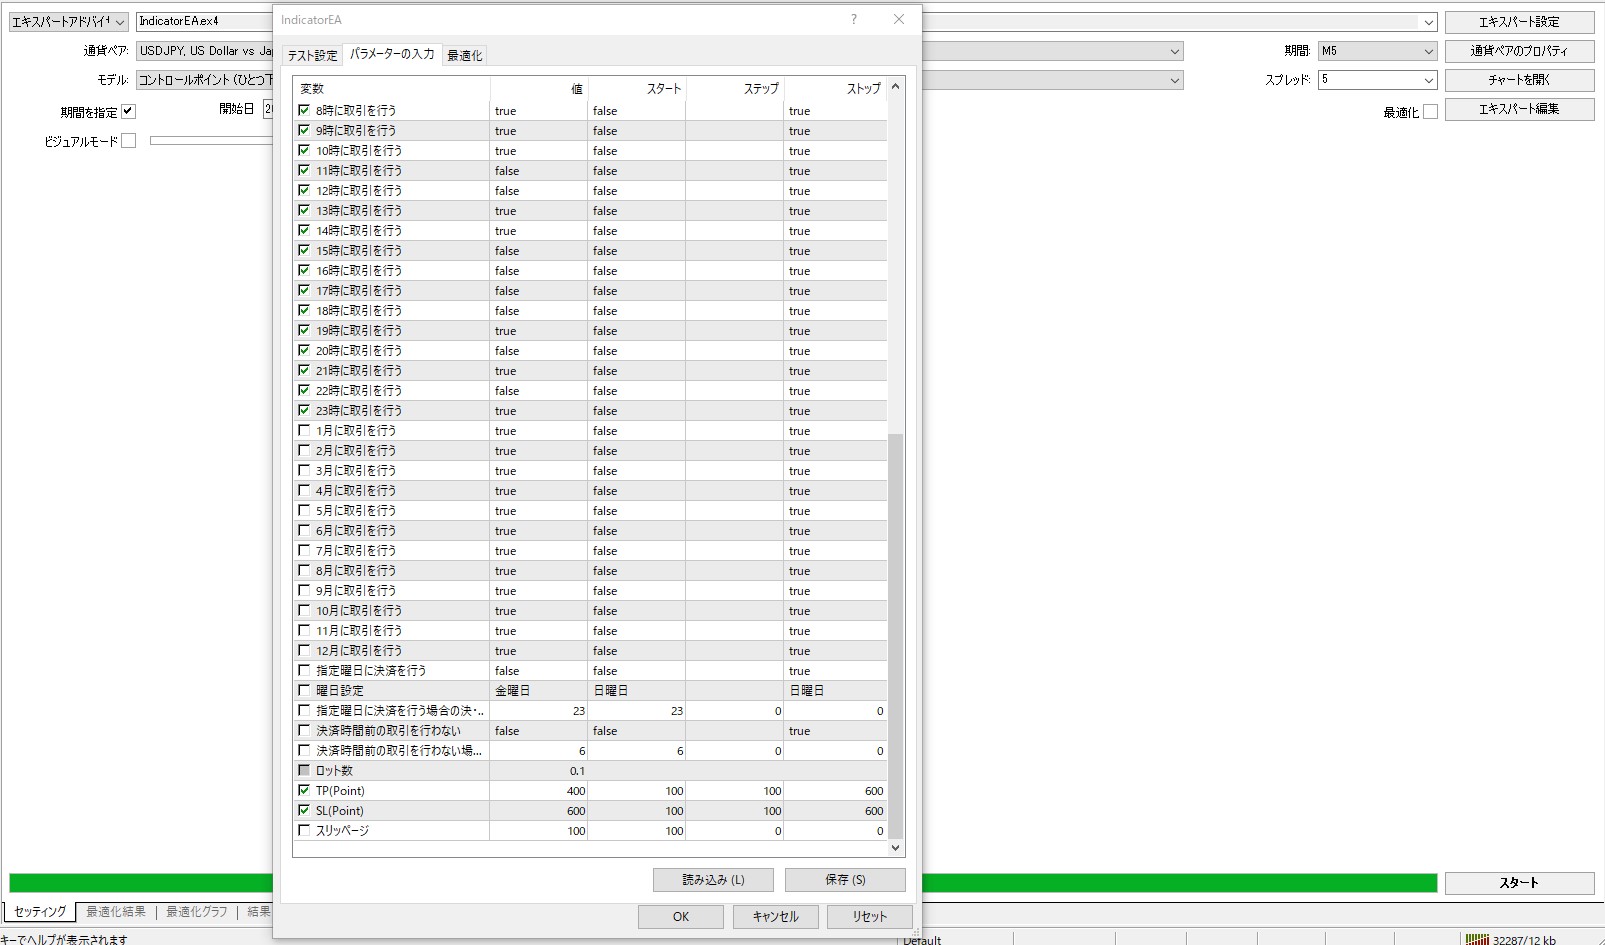Click the スリッページ value cell 100
Viewport: 1605px width, 945px height.
538,831
